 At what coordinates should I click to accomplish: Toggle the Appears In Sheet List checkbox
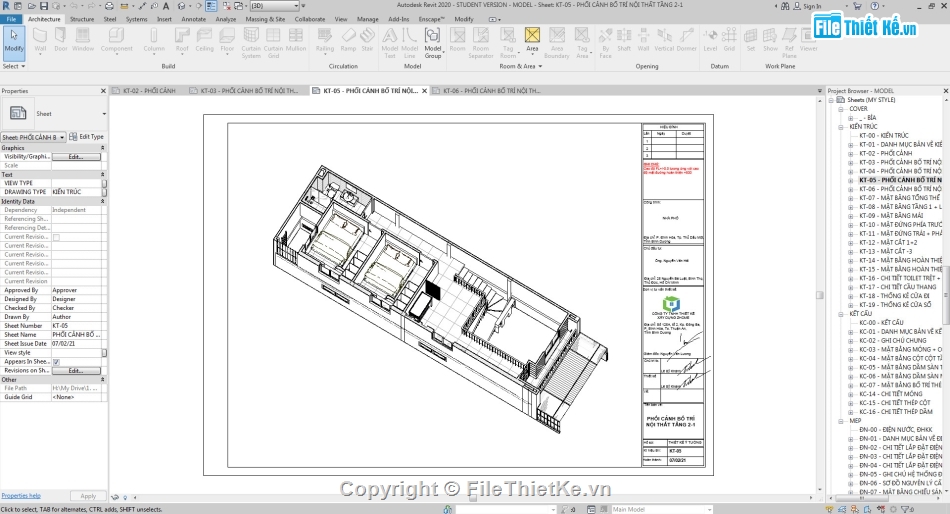56,362
